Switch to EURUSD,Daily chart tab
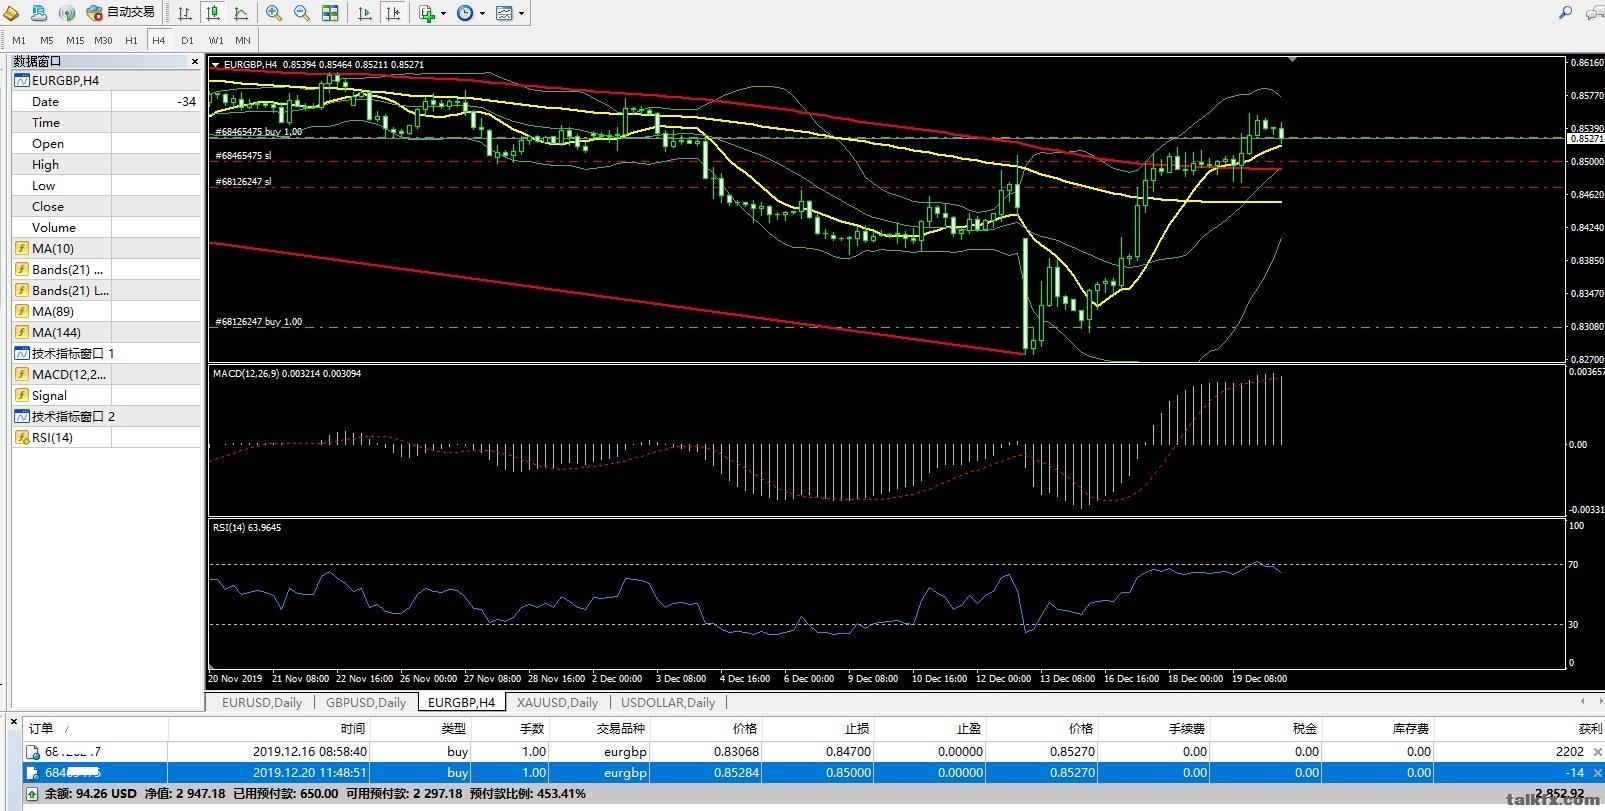 click(x=261, y=702)
